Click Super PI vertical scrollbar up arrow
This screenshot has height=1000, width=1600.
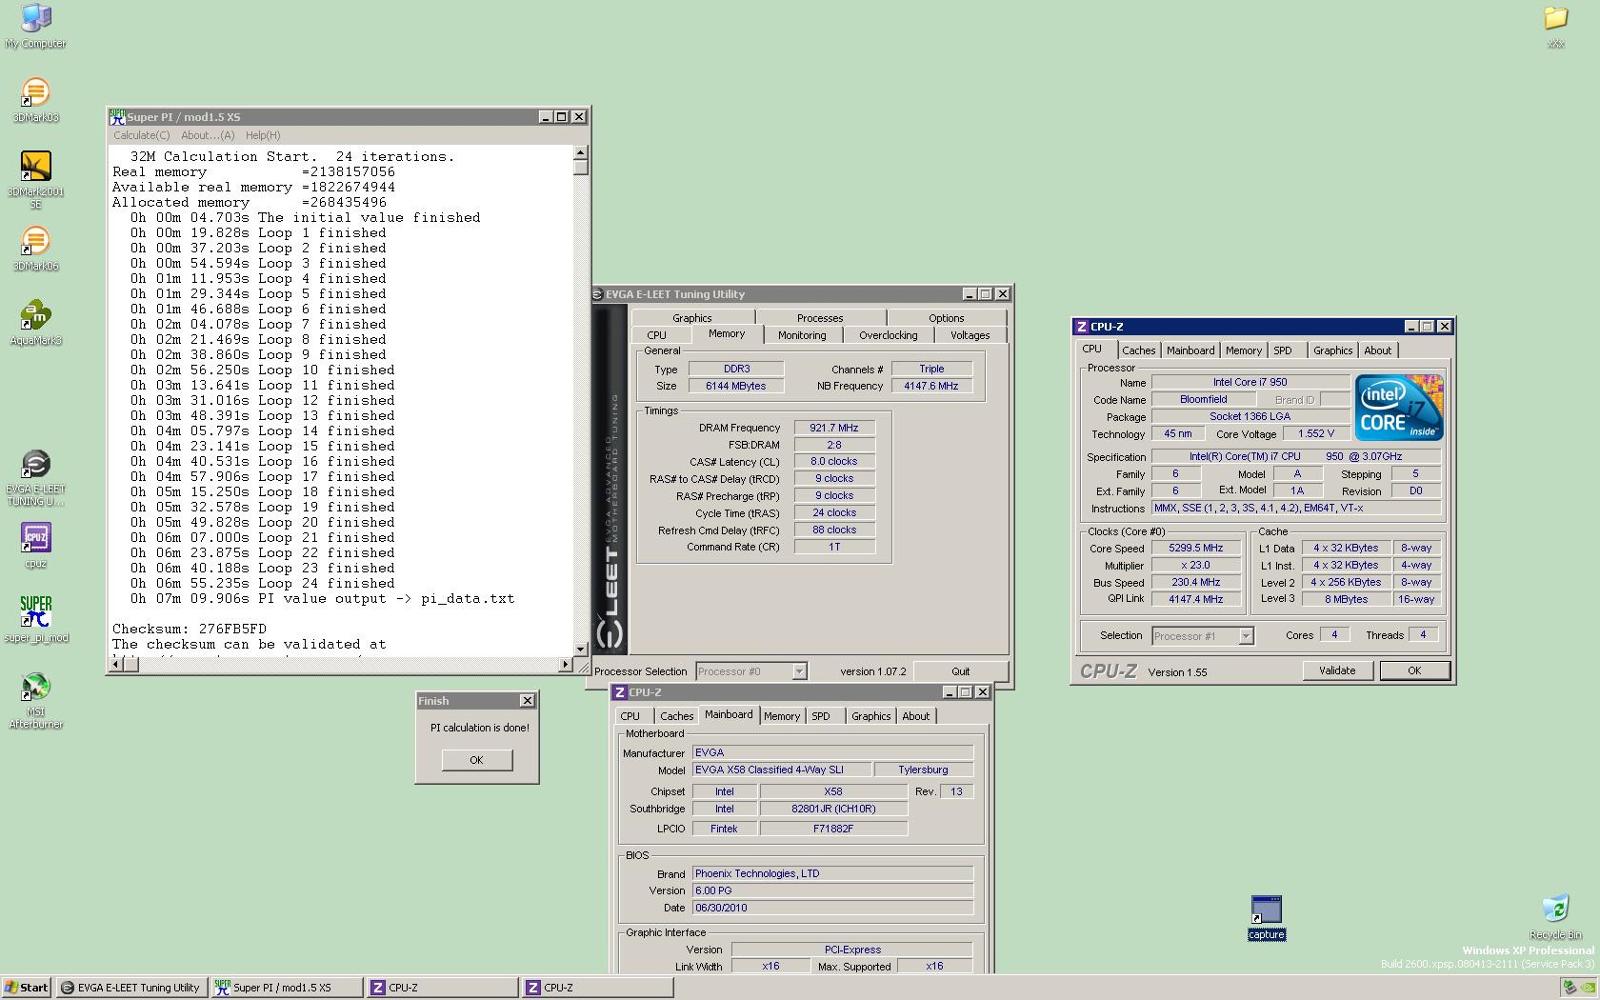coord(580,153)
